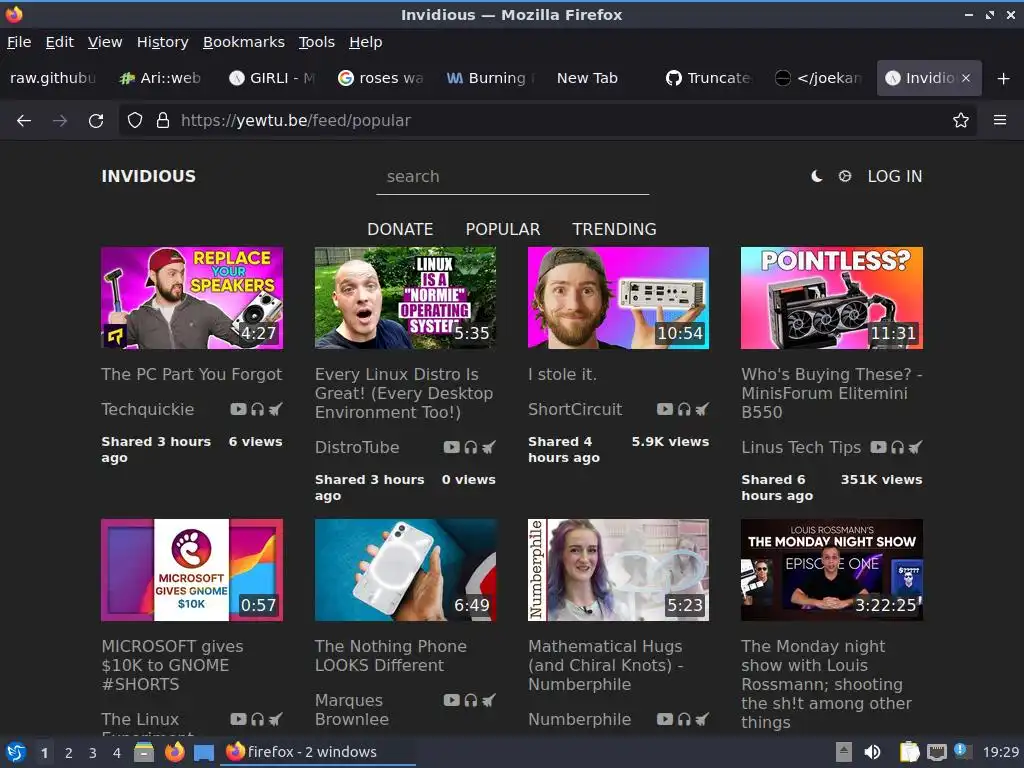Open the Edit menu
Image resolution: width=1024 pixels, height=768 pixels.
point(59,42)
